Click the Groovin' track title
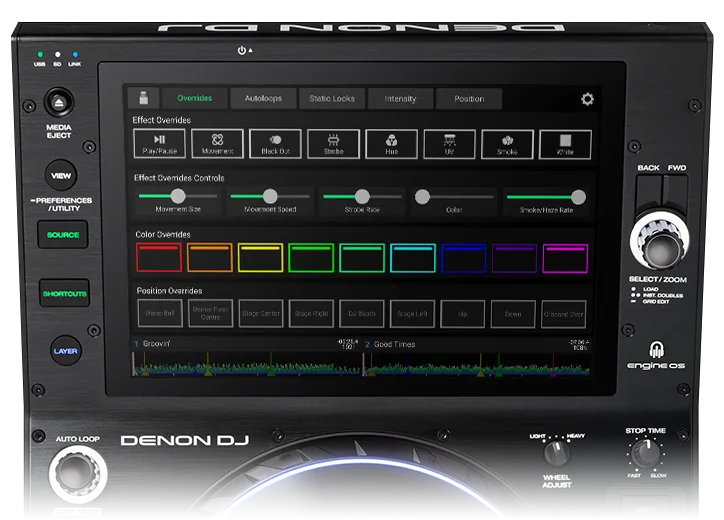The width and height of the screenshot is (724, 520). pos(157,344)
